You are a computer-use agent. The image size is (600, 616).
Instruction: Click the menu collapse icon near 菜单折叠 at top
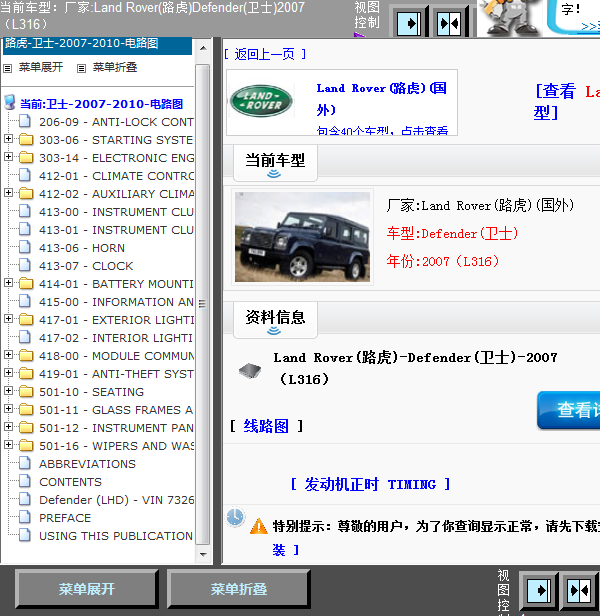[x=81, y=68]
